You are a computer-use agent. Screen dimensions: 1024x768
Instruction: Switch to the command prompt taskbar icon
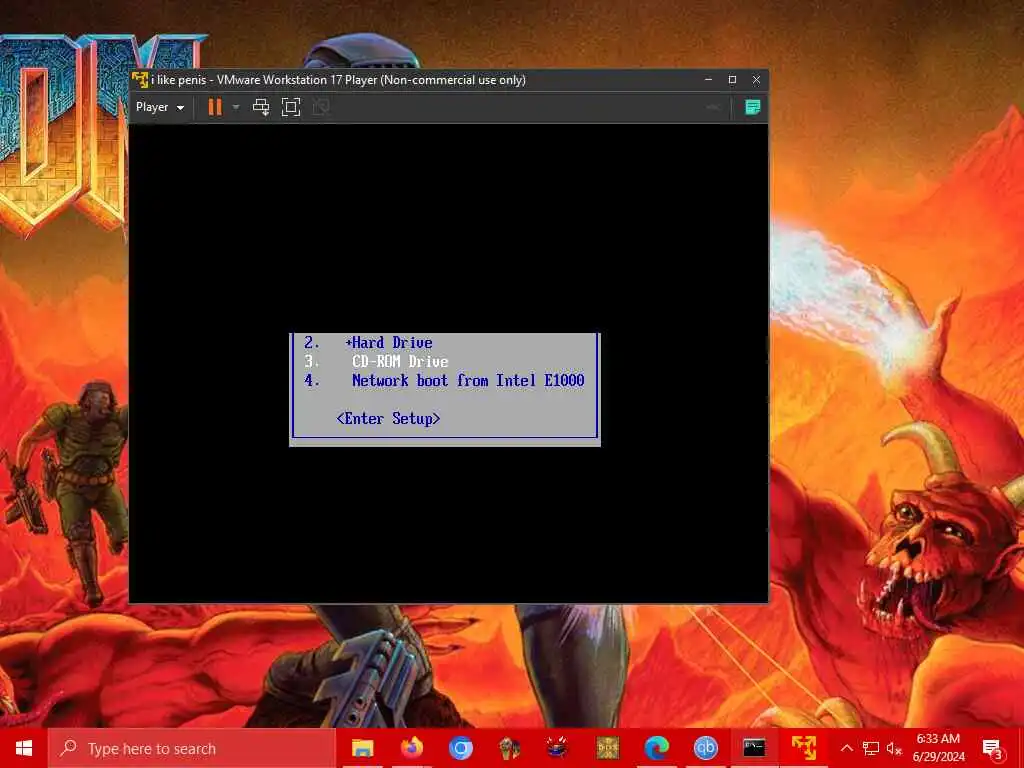(754, 748)
